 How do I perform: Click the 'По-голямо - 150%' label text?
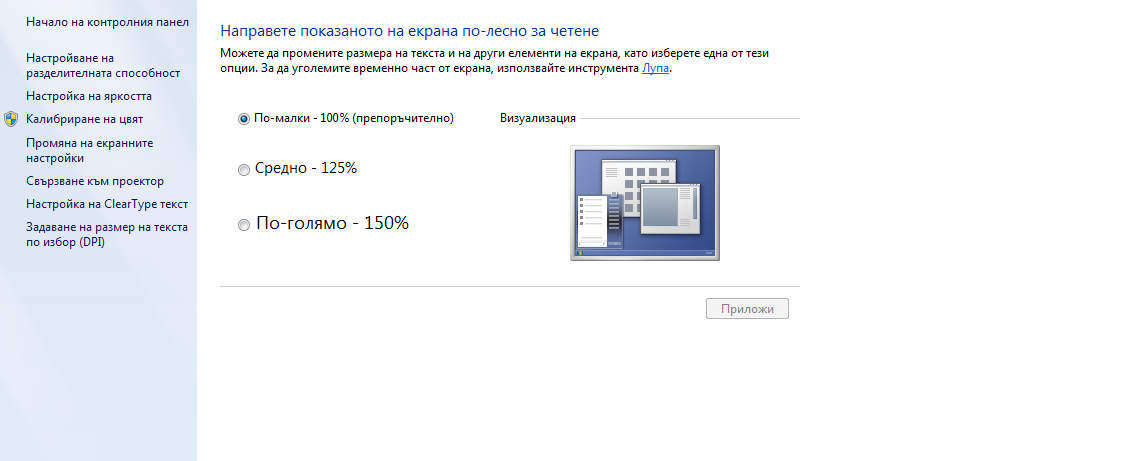pos(332,224)
